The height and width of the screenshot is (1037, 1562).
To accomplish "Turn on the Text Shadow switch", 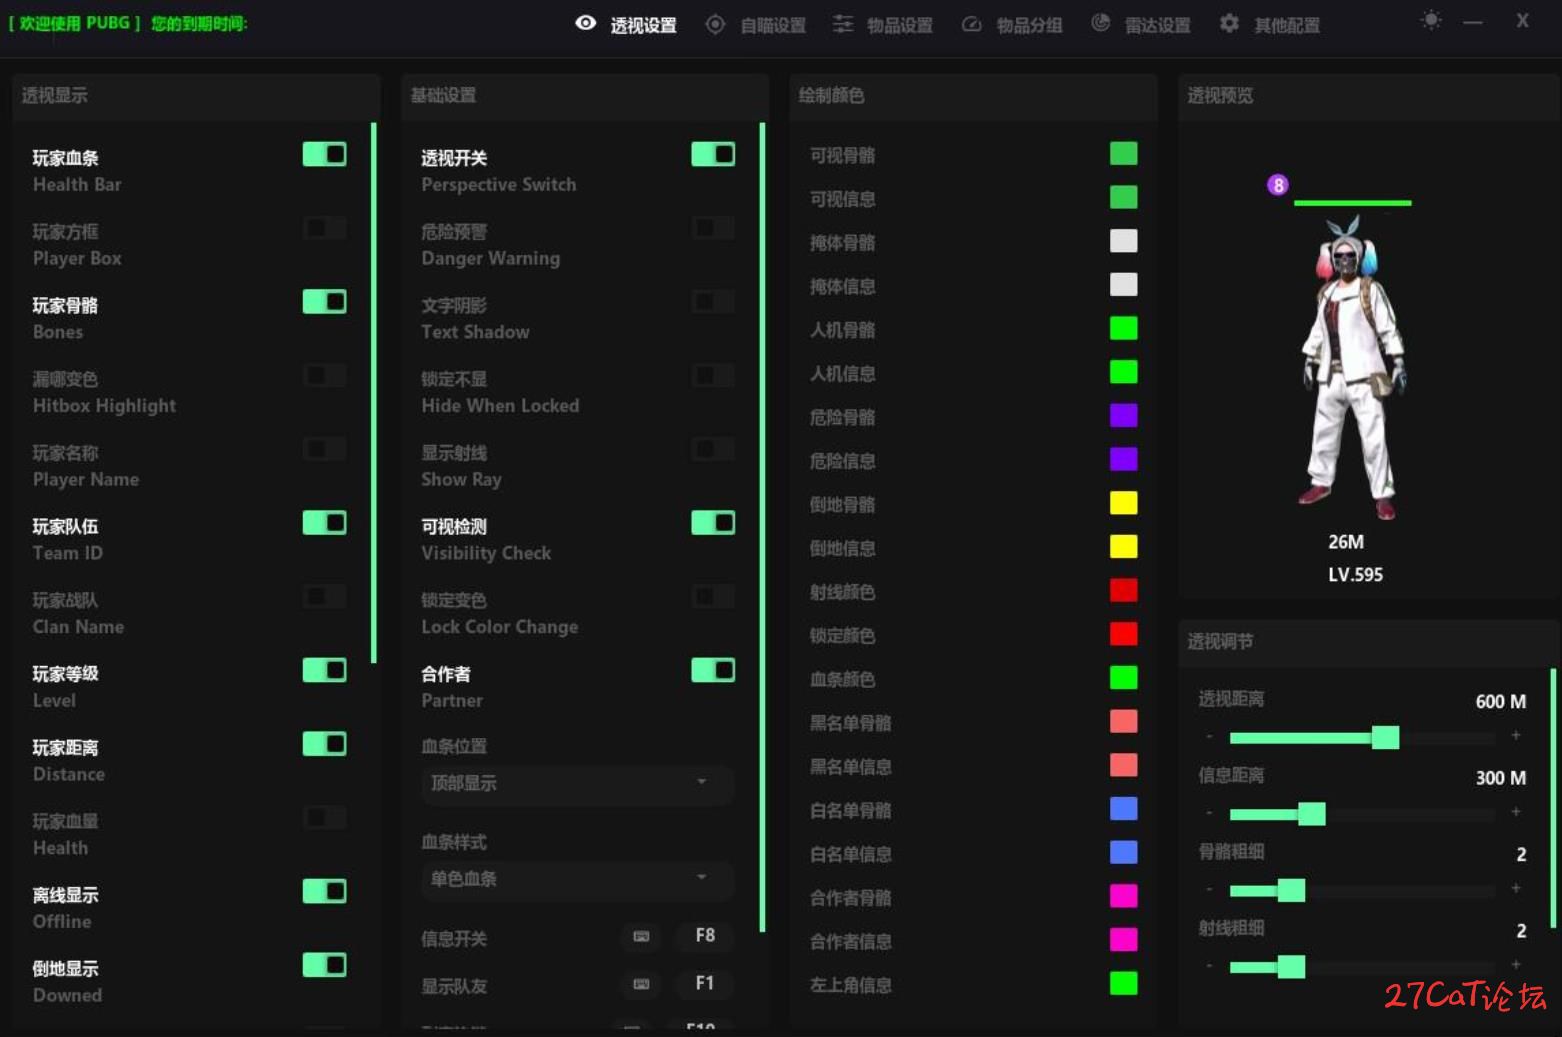I will (x=713, y=301).
